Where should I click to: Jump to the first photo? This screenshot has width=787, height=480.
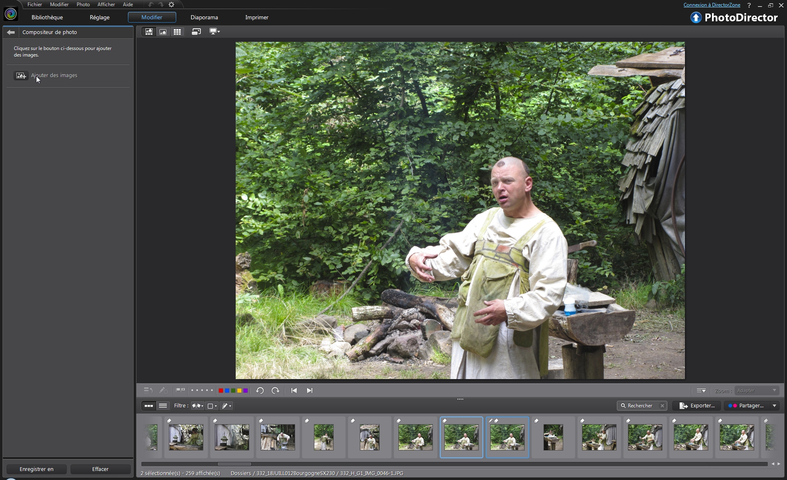[294, 390]
